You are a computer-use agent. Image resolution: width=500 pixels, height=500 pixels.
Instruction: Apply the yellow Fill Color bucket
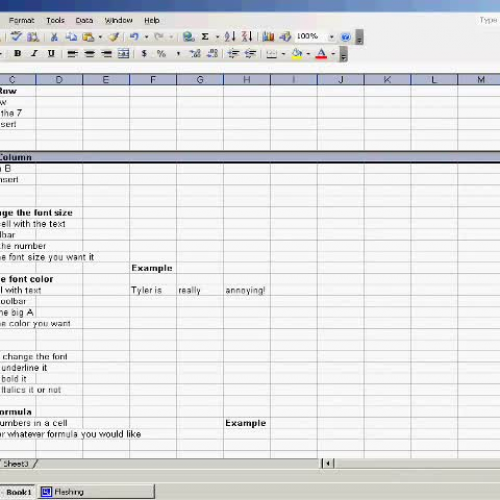pyautogui.click(x=297, y=54)
